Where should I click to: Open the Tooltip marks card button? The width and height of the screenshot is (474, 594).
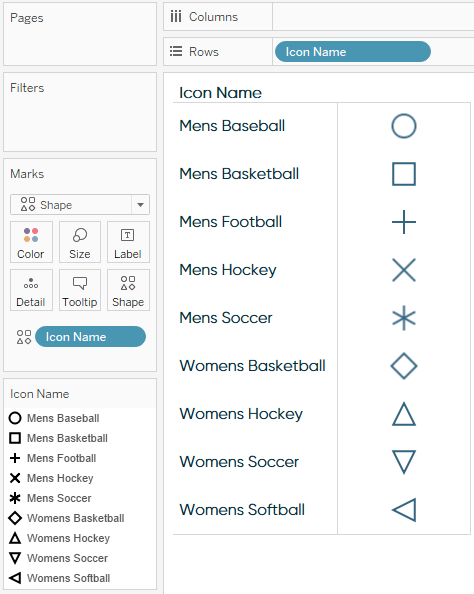(80, 290)
